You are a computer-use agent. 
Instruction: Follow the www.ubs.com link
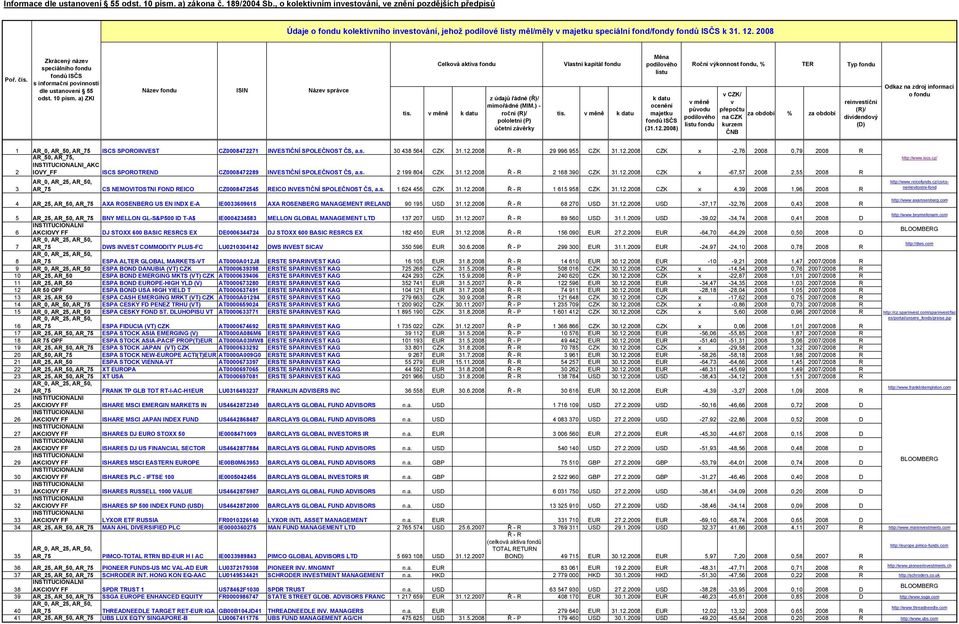[x=919, y=618]
